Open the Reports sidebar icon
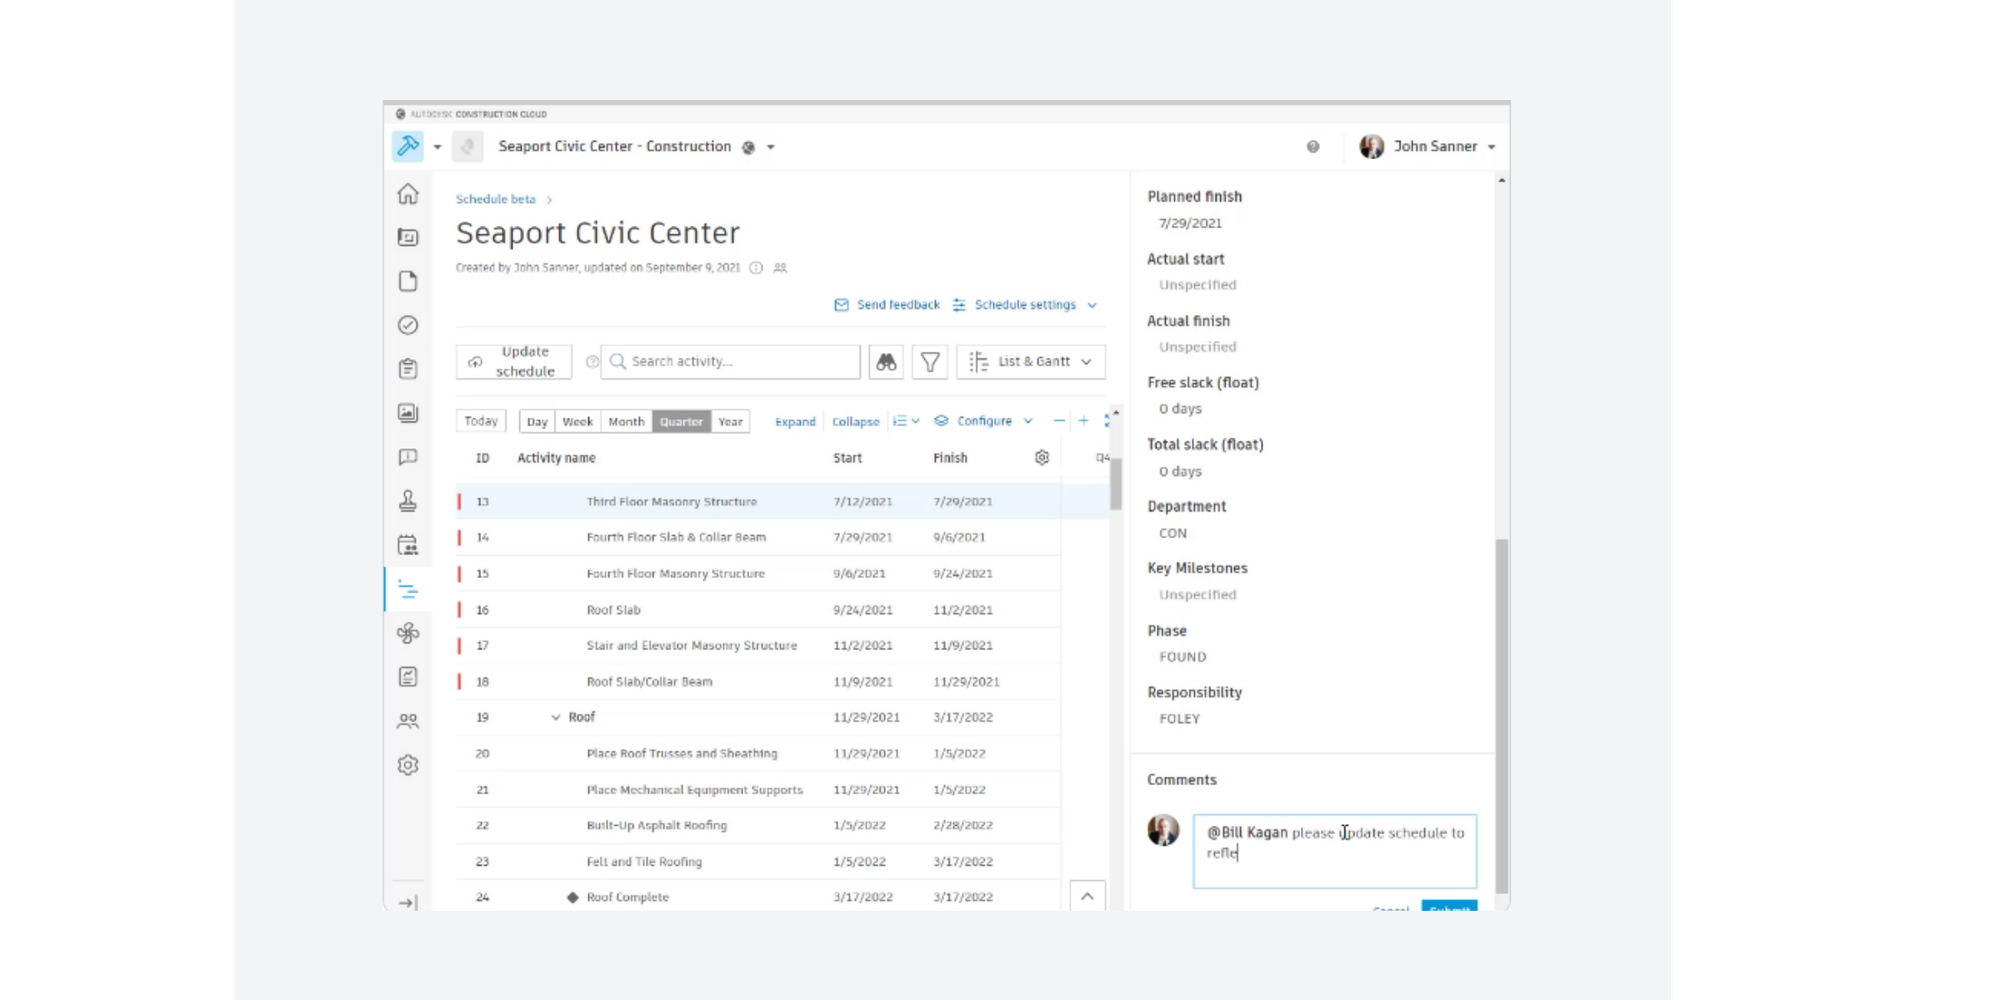 408,677
